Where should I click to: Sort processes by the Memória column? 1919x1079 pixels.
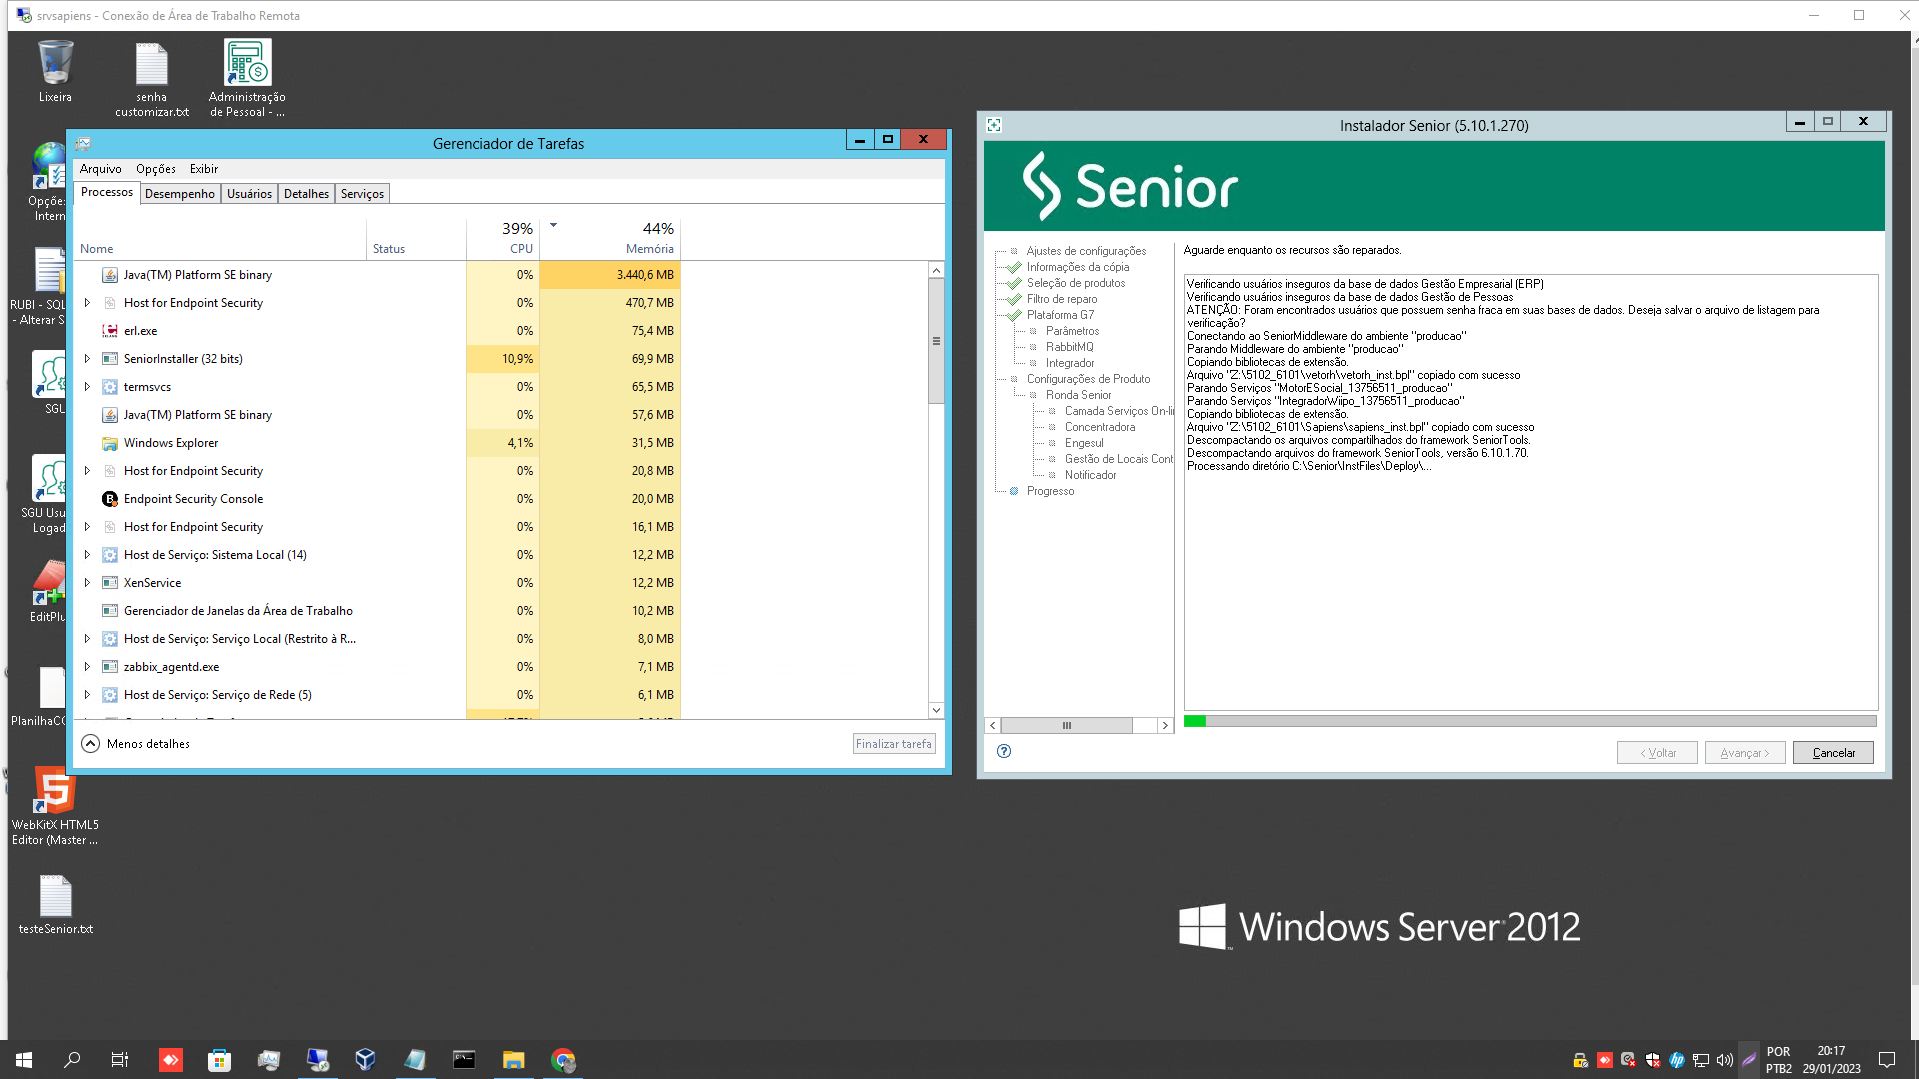610,238
